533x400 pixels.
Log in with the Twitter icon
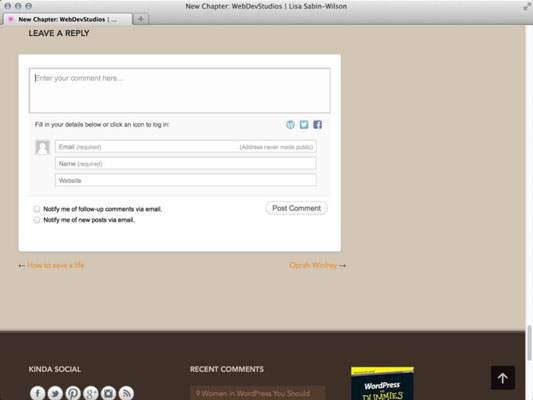click(x=304, y=125)
